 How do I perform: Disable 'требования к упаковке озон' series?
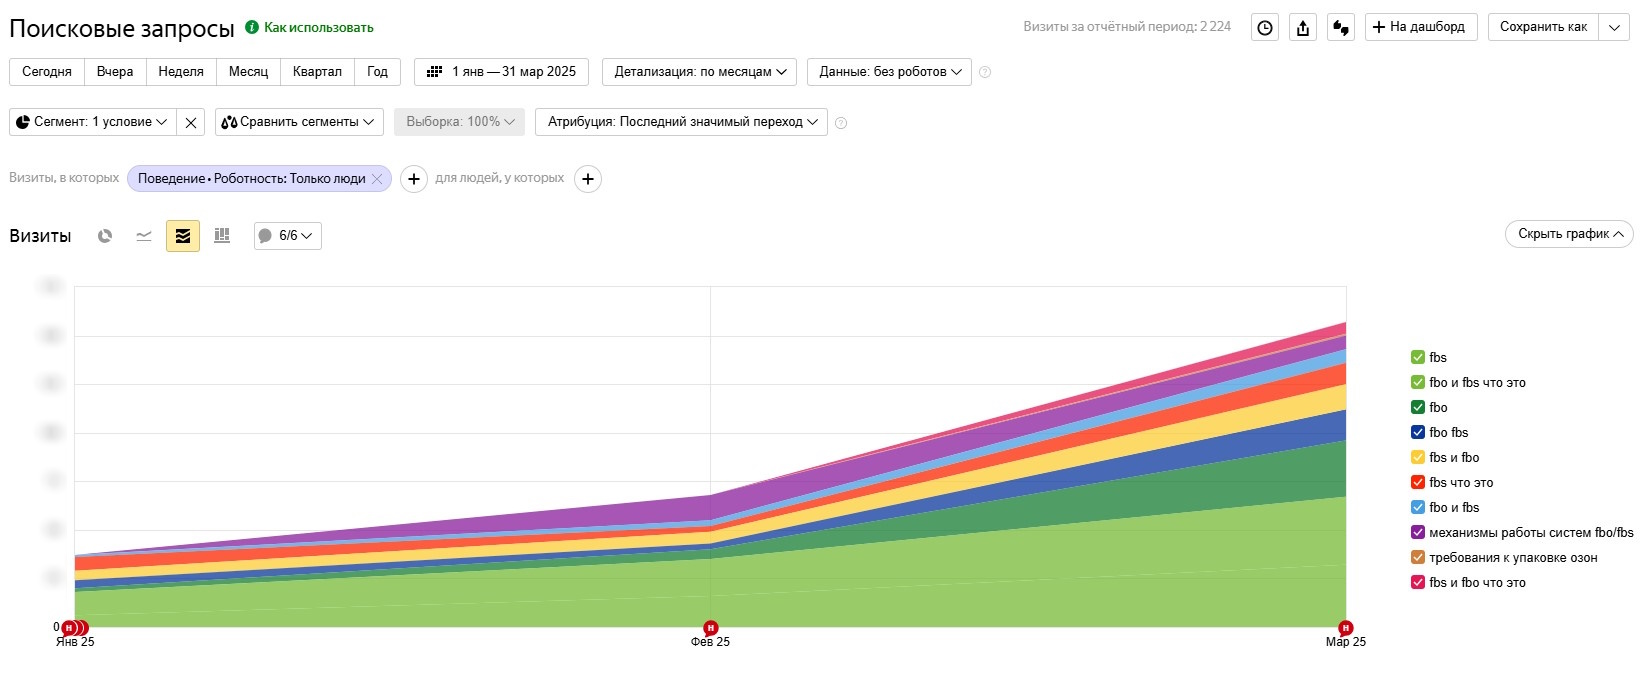click(x=1417, y=557)
